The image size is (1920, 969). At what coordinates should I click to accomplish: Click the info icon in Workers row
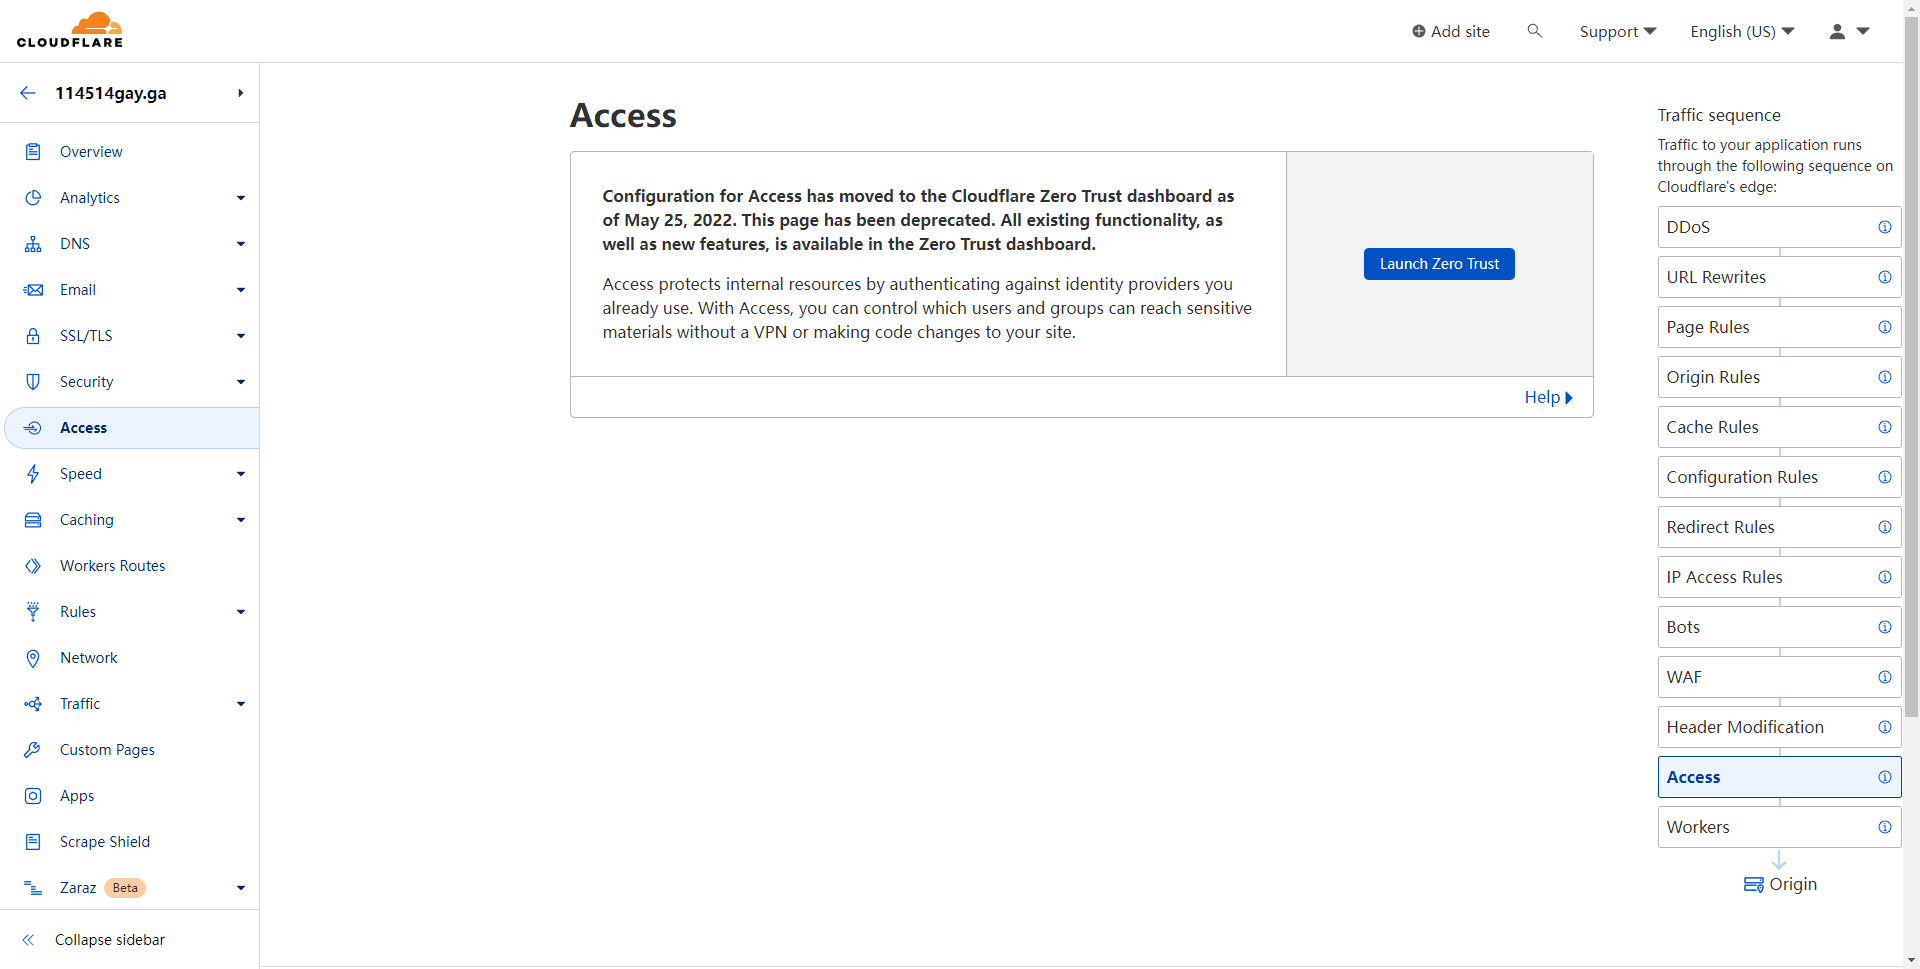point(1884,827)
